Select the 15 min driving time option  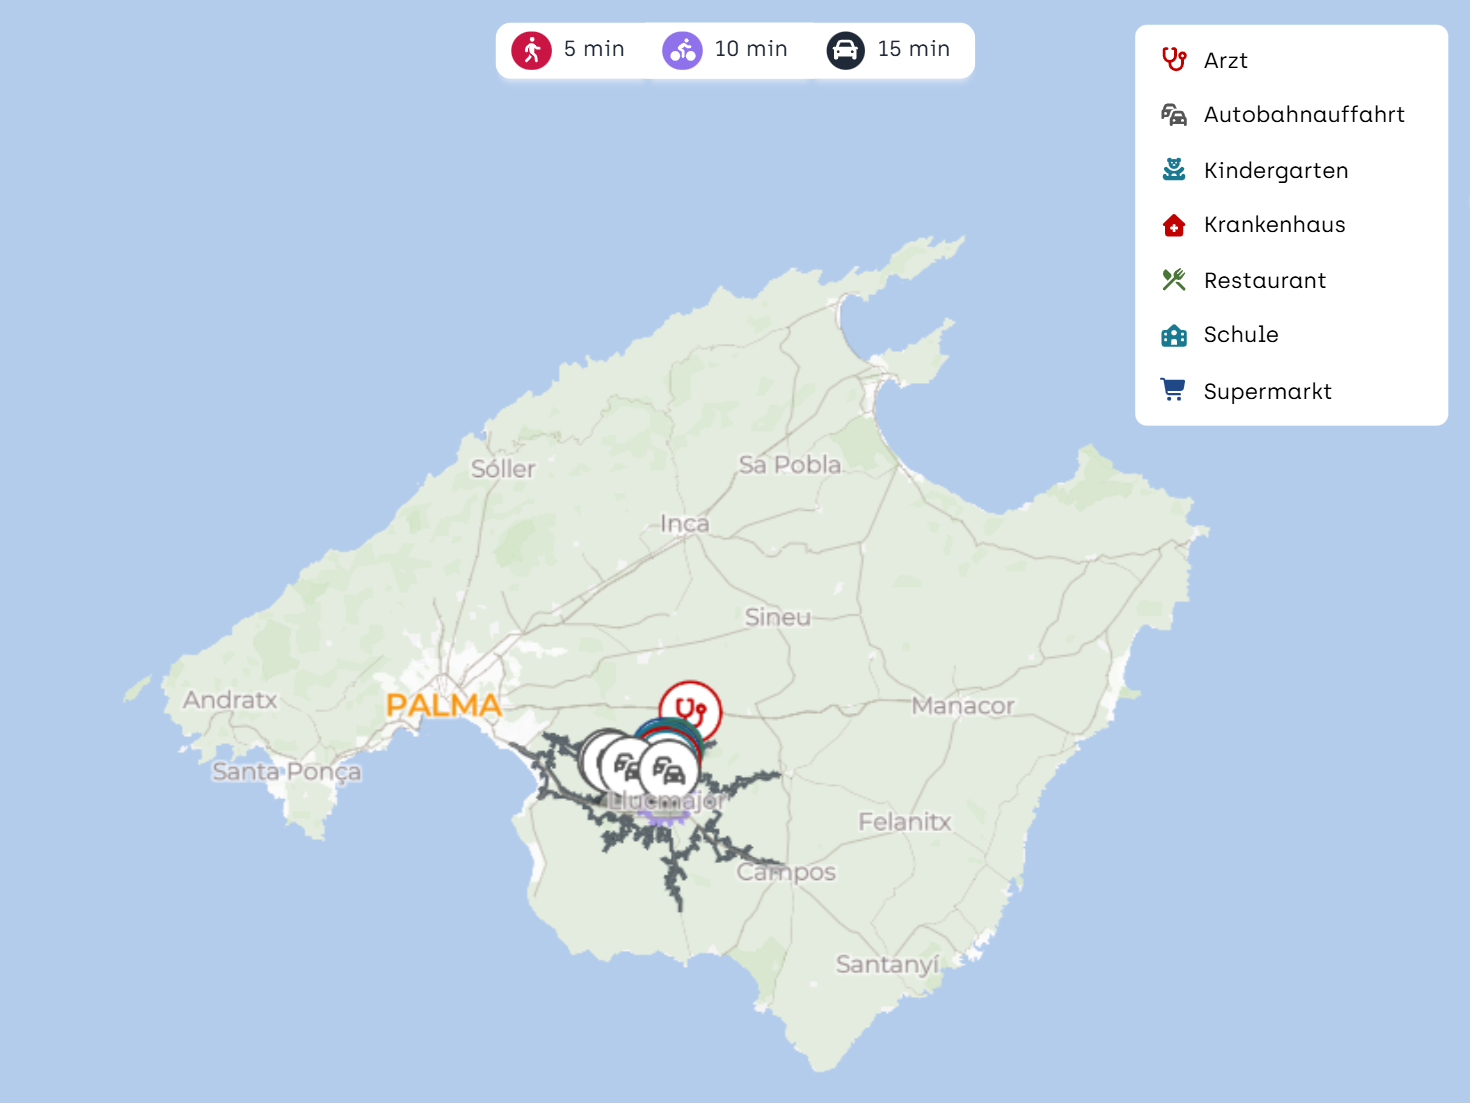tap(913, 49)
